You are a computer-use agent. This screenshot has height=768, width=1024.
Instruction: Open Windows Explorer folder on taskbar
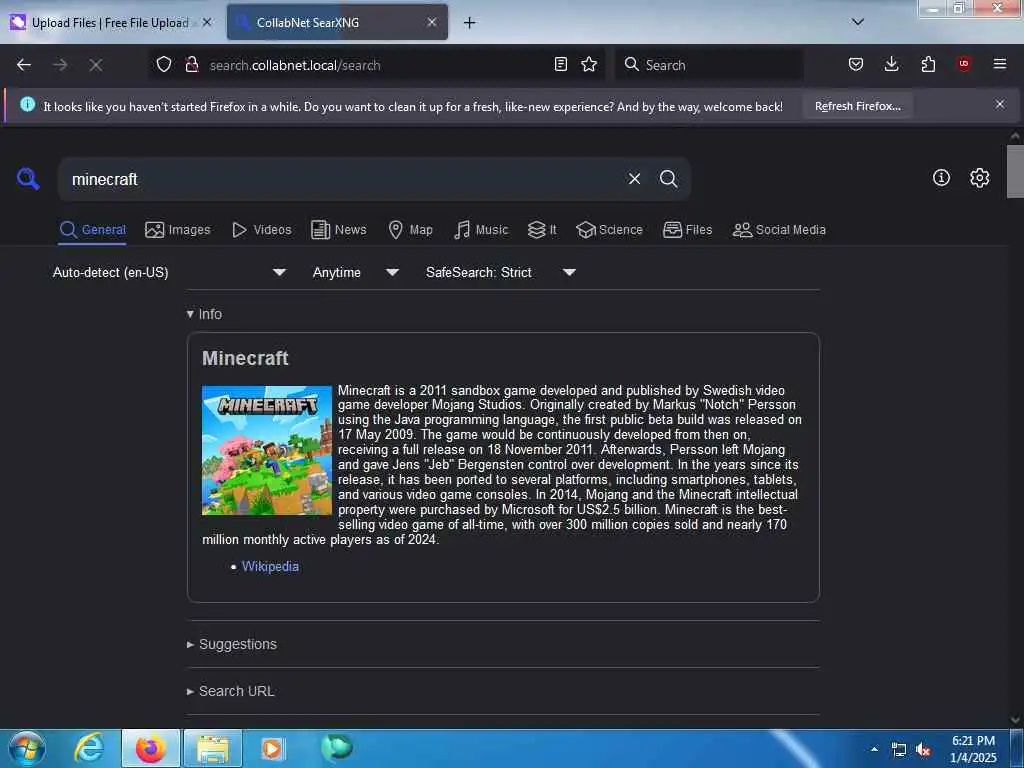coord(213,748)
